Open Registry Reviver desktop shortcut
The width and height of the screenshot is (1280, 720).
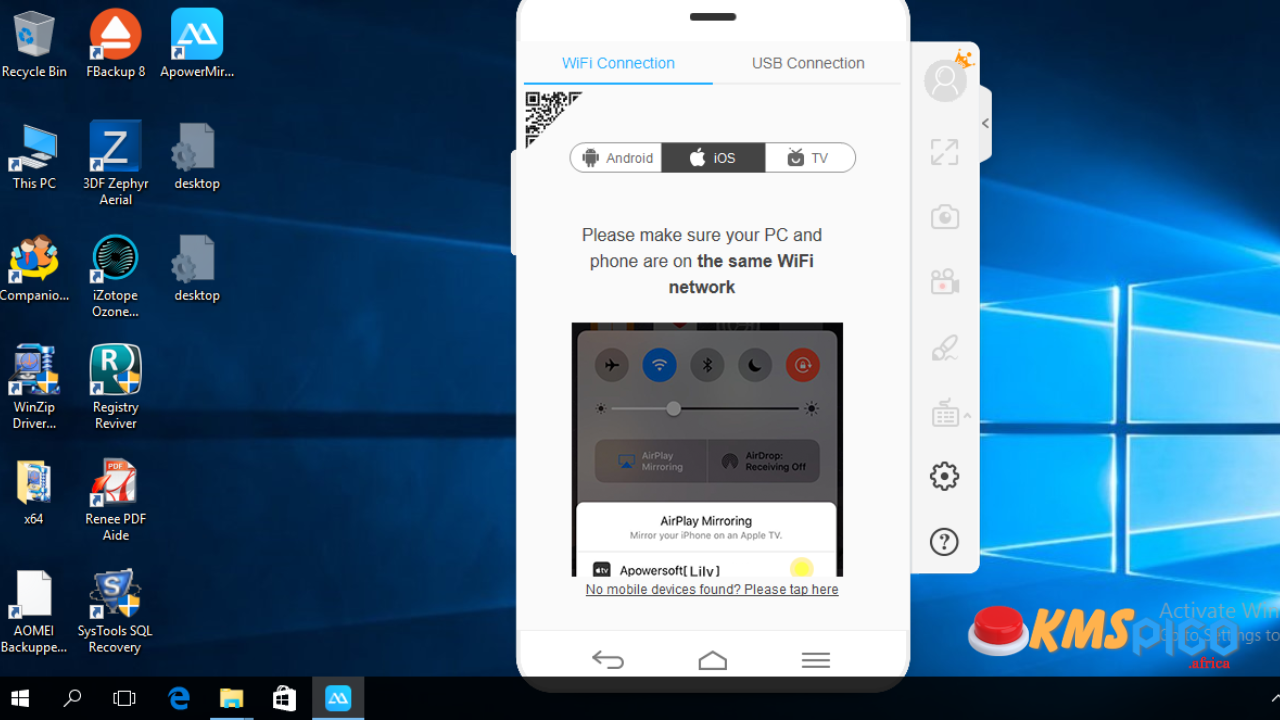click(x=115, y=388)
